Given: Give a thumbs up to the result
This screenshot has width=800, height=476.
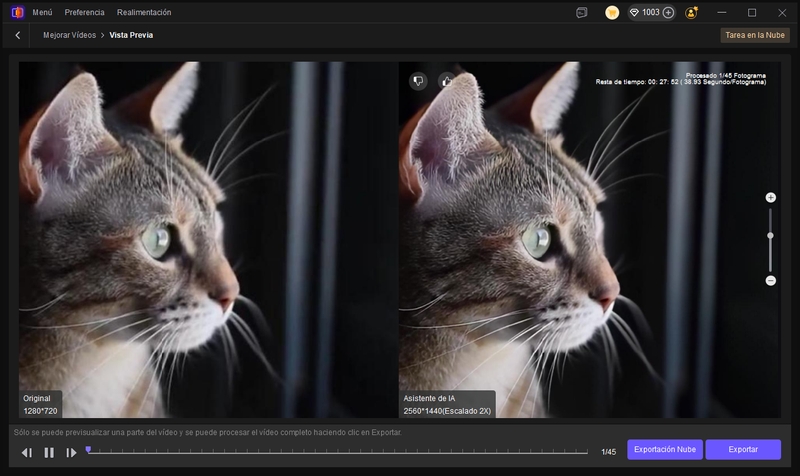Looking at the screenshot, I should pos(446,81).
